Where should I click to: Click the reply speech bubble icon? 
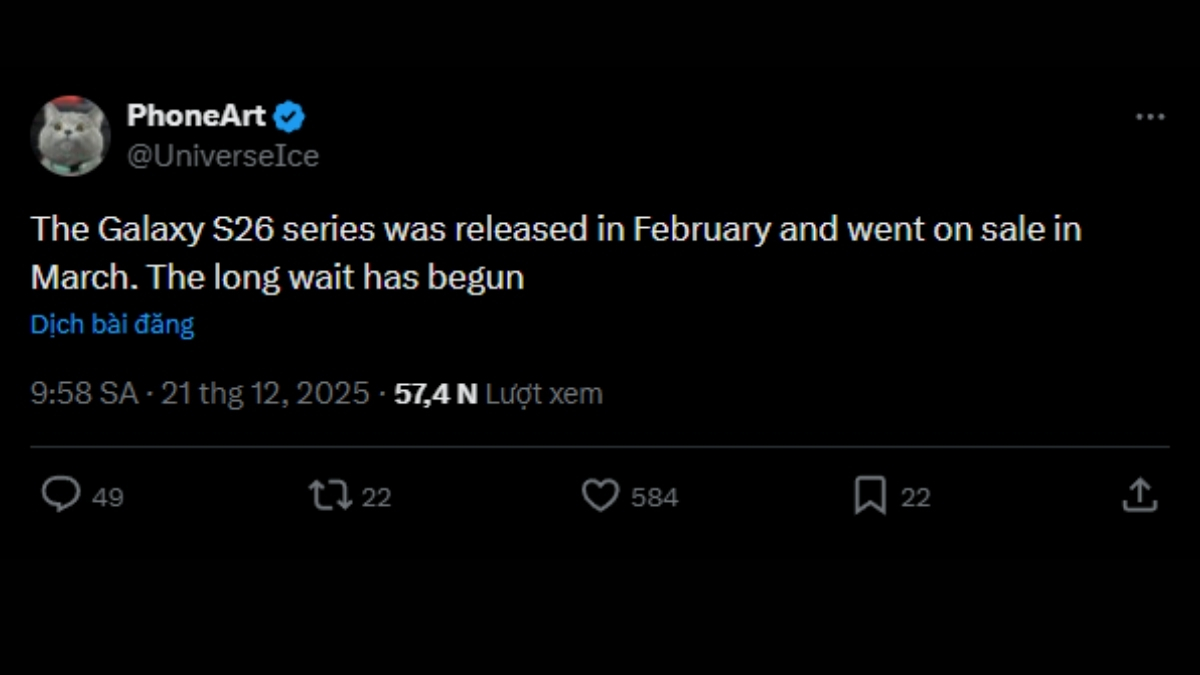pos(61,495)
